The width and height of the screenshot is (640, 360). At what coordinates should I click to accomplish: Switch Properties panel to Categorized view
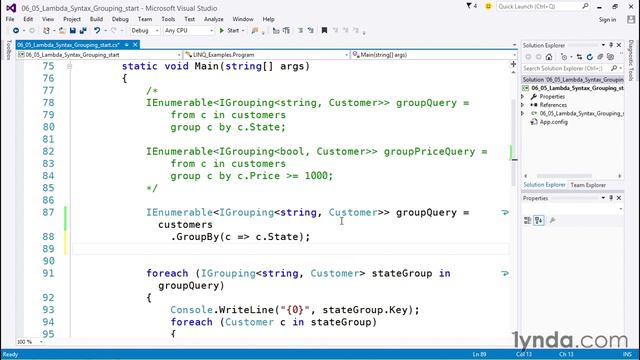click(527, 220)
